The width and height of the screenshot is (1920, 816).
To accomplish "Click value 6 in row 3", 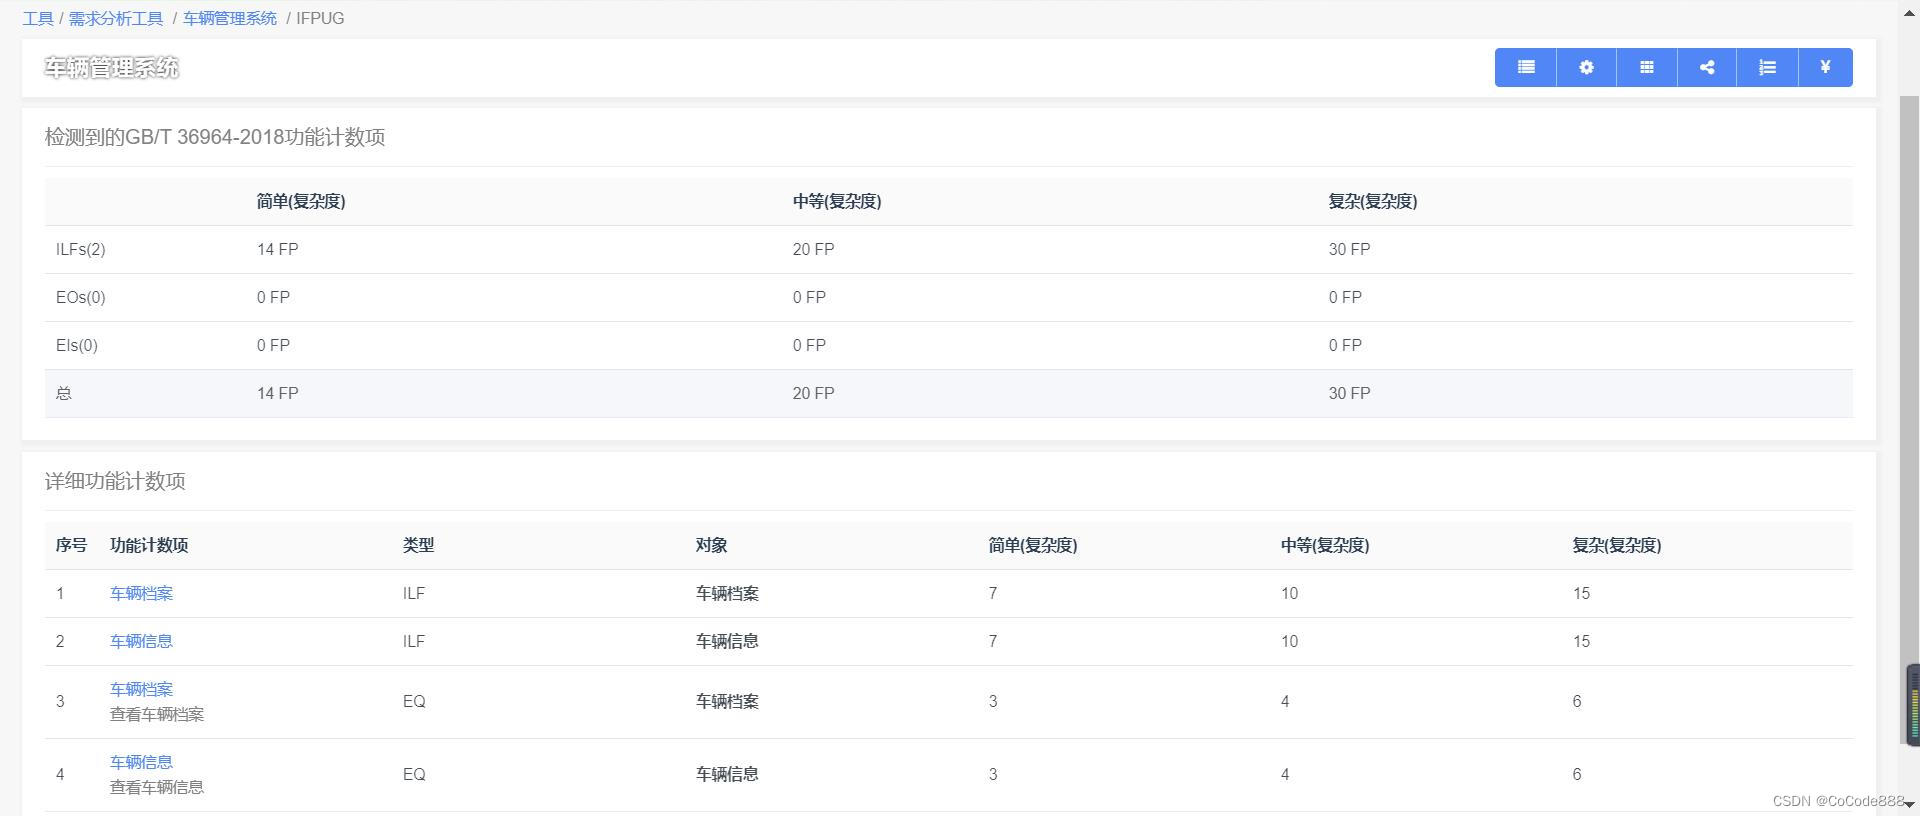I will pos(1577,701).
